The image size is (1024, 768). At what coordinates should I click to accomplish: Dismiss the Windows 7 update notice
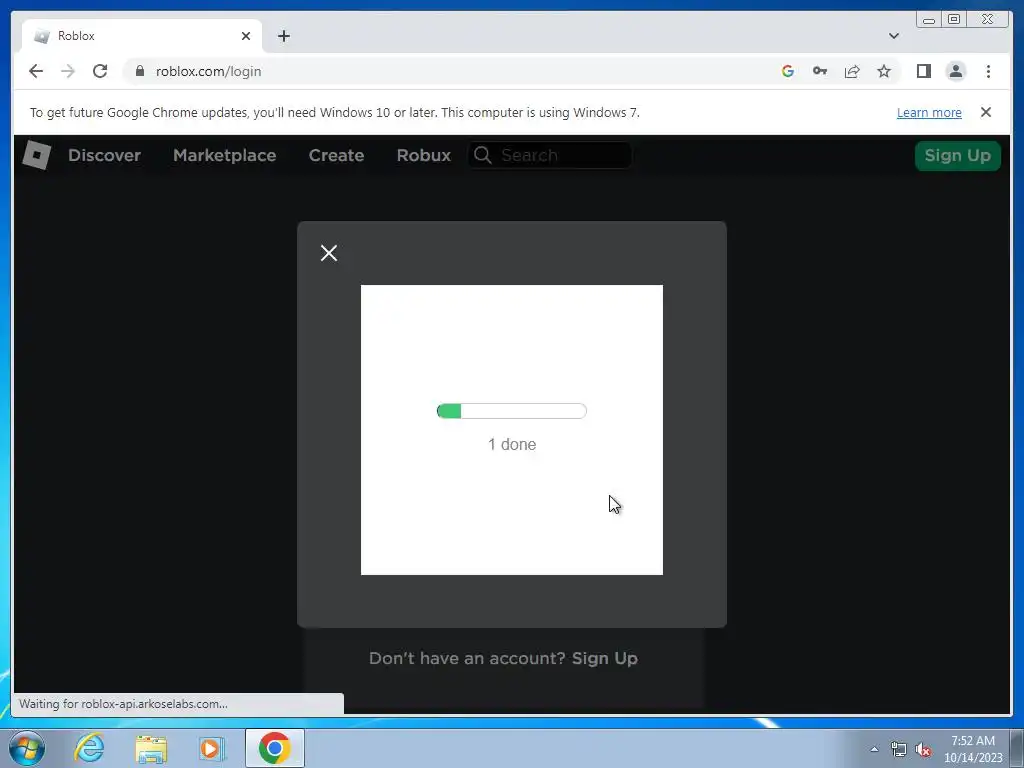[985, 112]
